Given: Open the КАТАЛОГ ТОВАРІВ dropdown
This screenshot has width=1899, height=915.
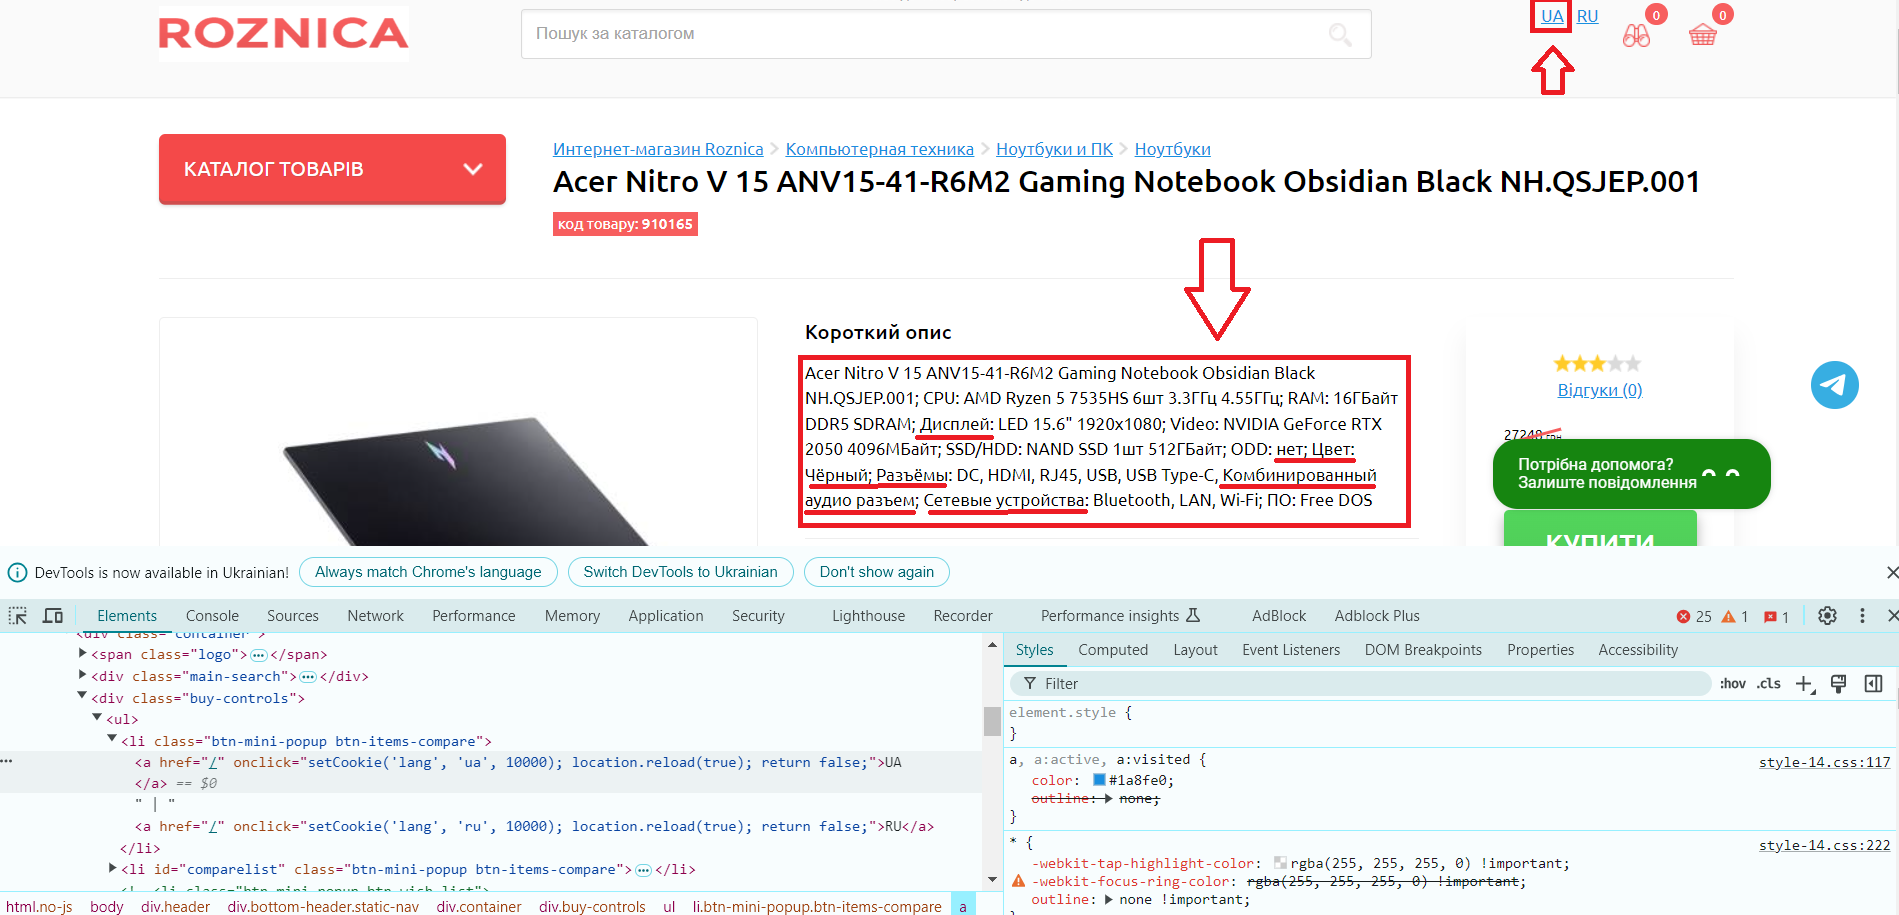Looking at the screenshot, I should point(332,169).
